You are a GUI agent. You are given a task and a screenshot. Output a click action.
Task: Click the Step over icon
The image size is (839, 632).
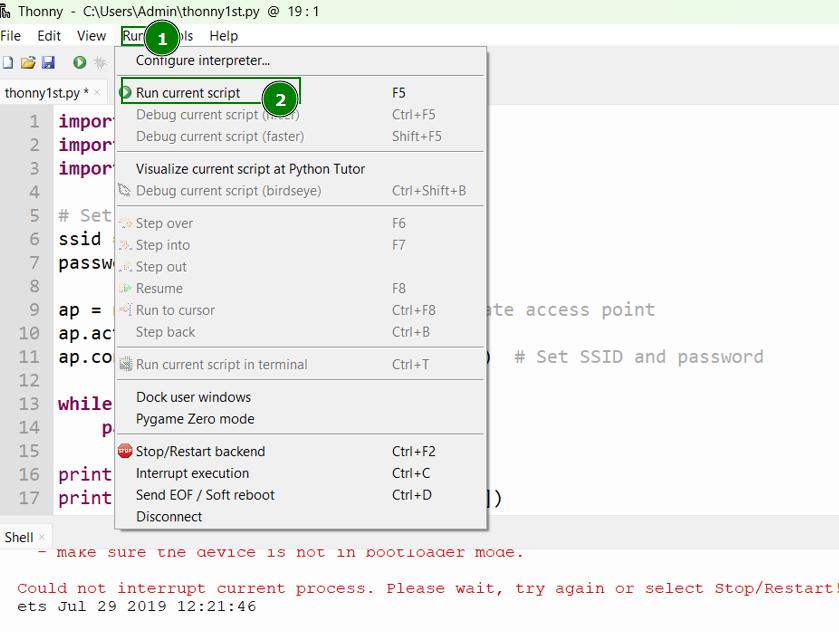[x=125, y=223]
